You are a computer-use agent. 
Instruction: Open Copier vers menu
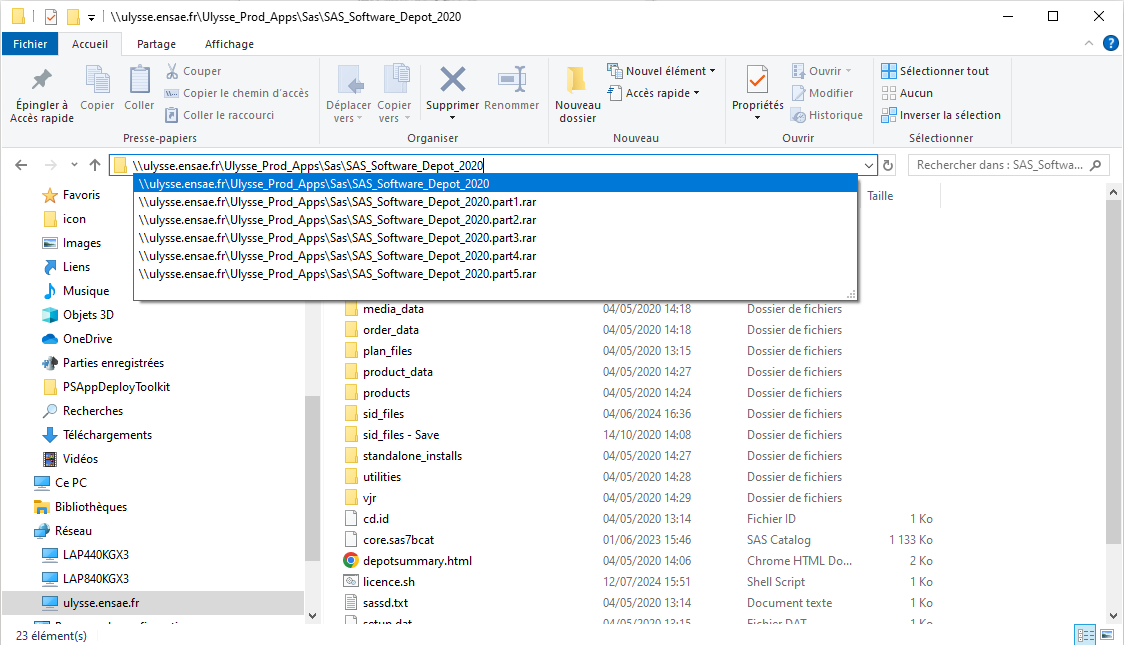[394, 95]
